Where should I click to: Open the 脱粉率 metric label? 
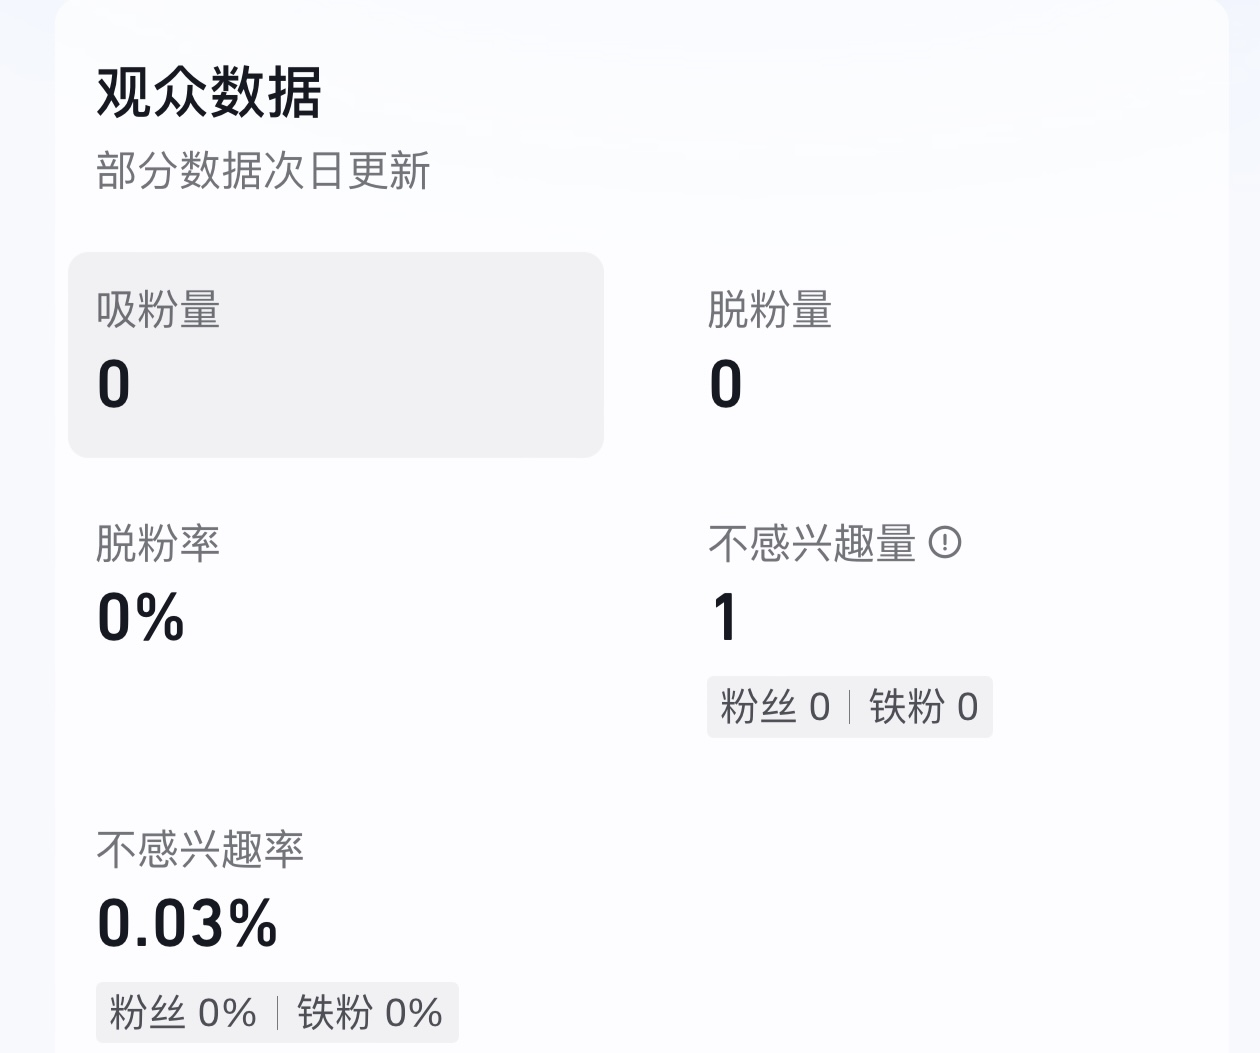[158, 543]
